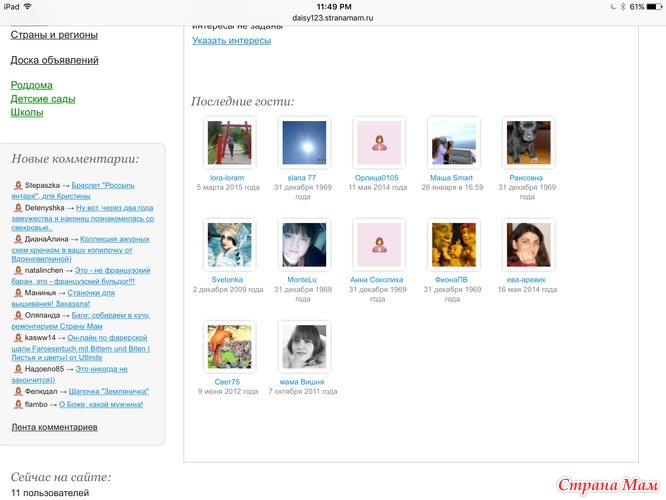Open Лента комментариев feed link
The height and width of the screenshot is (500, 666).
tap(54, 427)
